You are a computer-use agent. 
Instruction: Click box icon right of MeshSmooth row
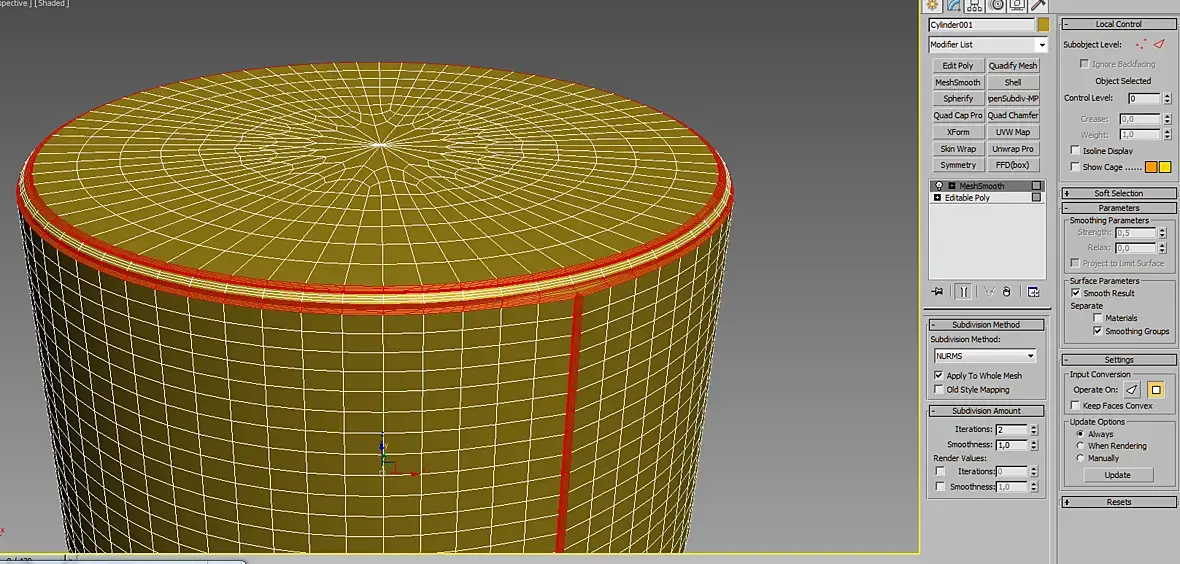pyautogui.click(x=1036, y=186)
